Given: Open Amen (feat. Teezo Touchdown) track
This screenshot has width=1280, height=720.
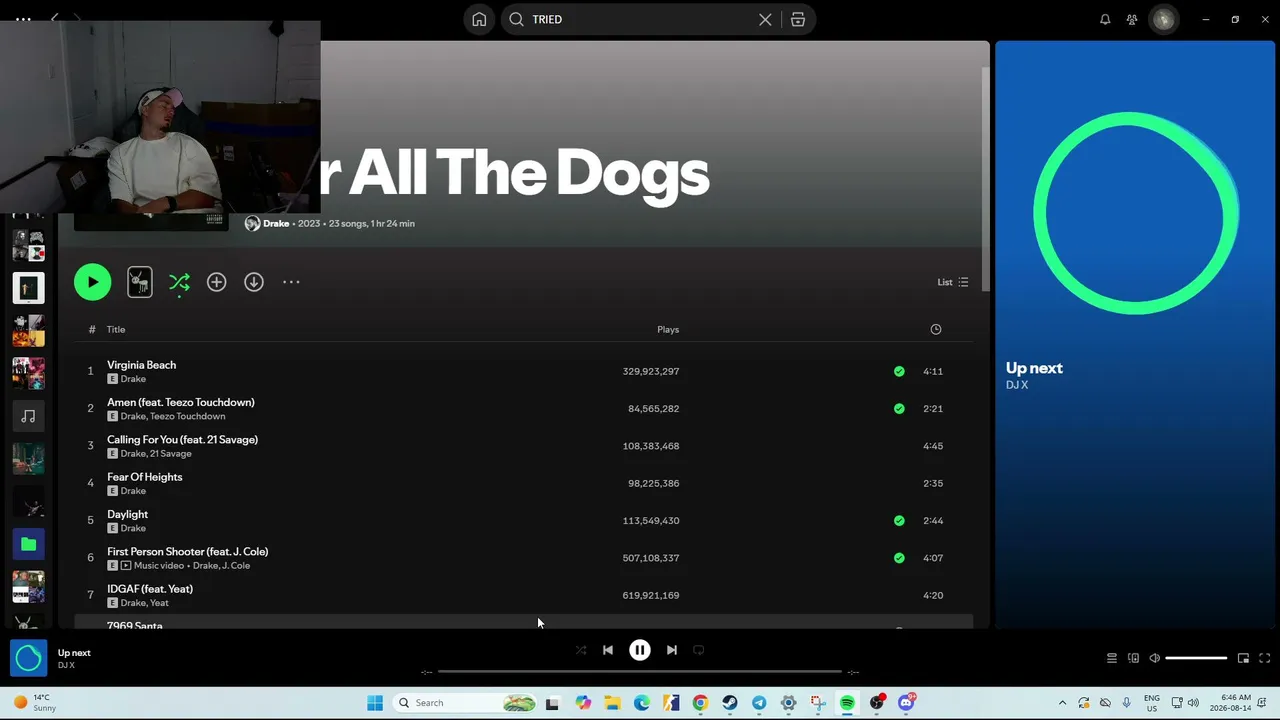Looking at the screenshot, I should [181, 402].
